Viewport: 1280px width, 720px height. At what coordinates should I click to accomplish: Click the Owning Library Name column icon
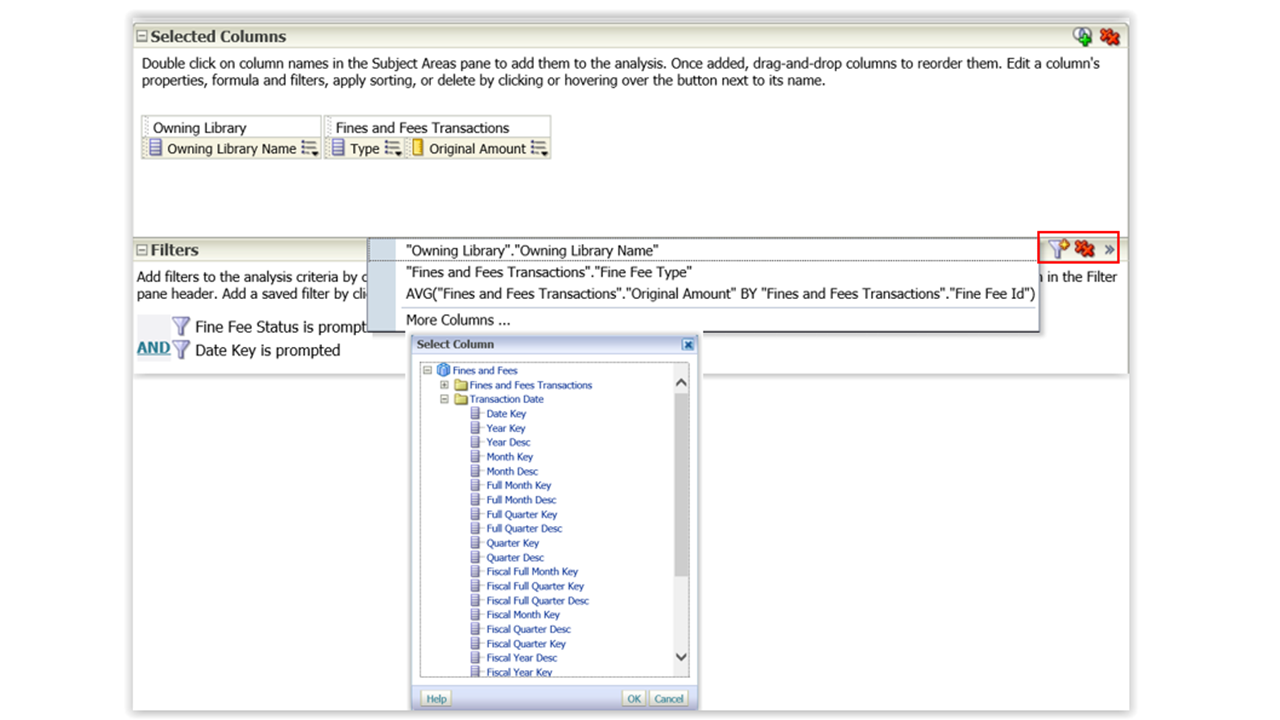coord(155,148)
